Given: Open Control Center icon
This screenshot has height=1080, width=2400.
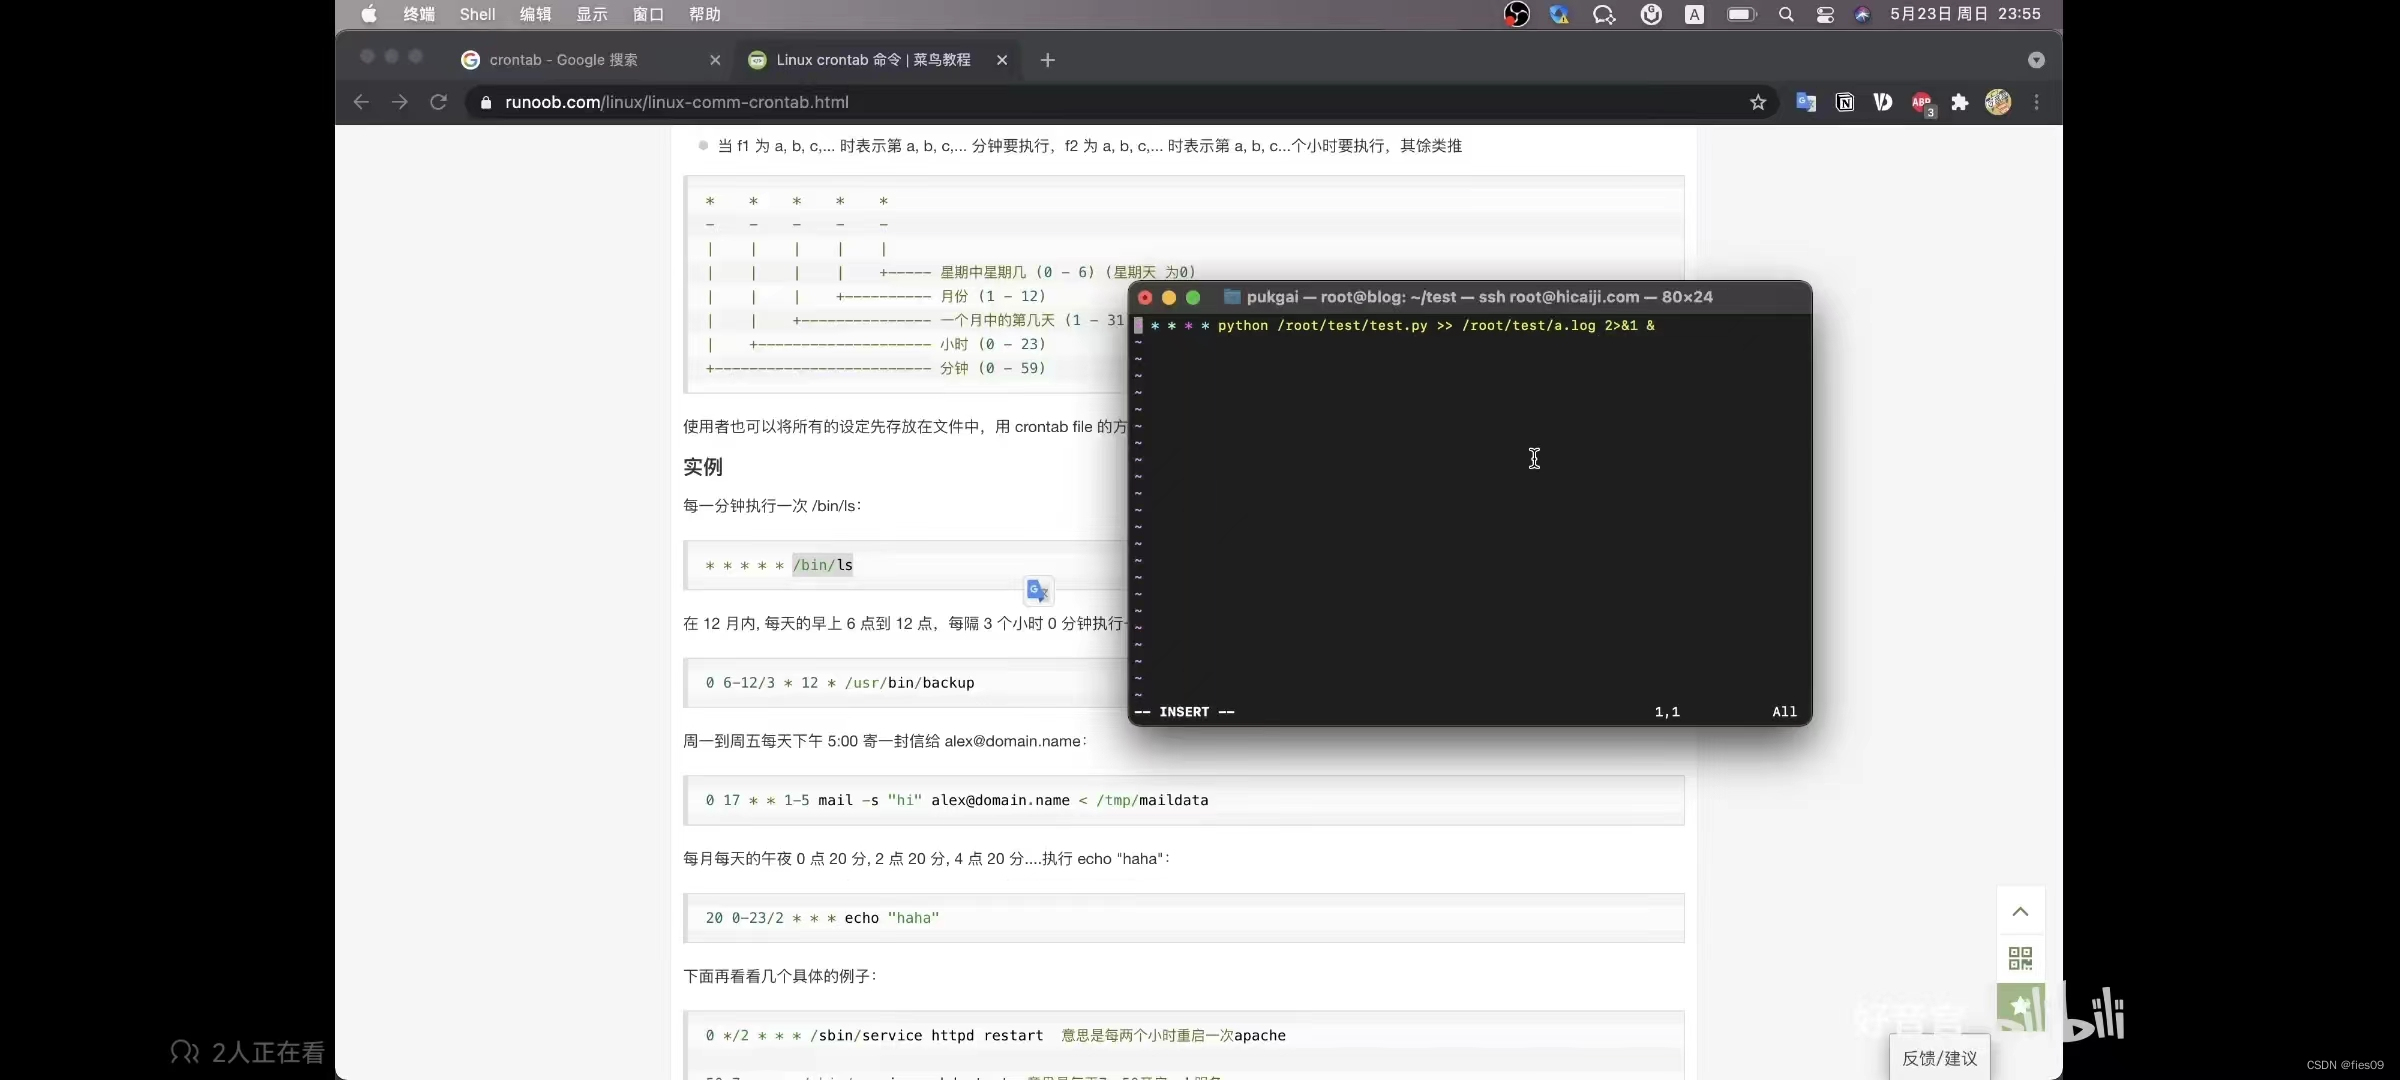Looking at the screenshot, I should pos(1825,14).
